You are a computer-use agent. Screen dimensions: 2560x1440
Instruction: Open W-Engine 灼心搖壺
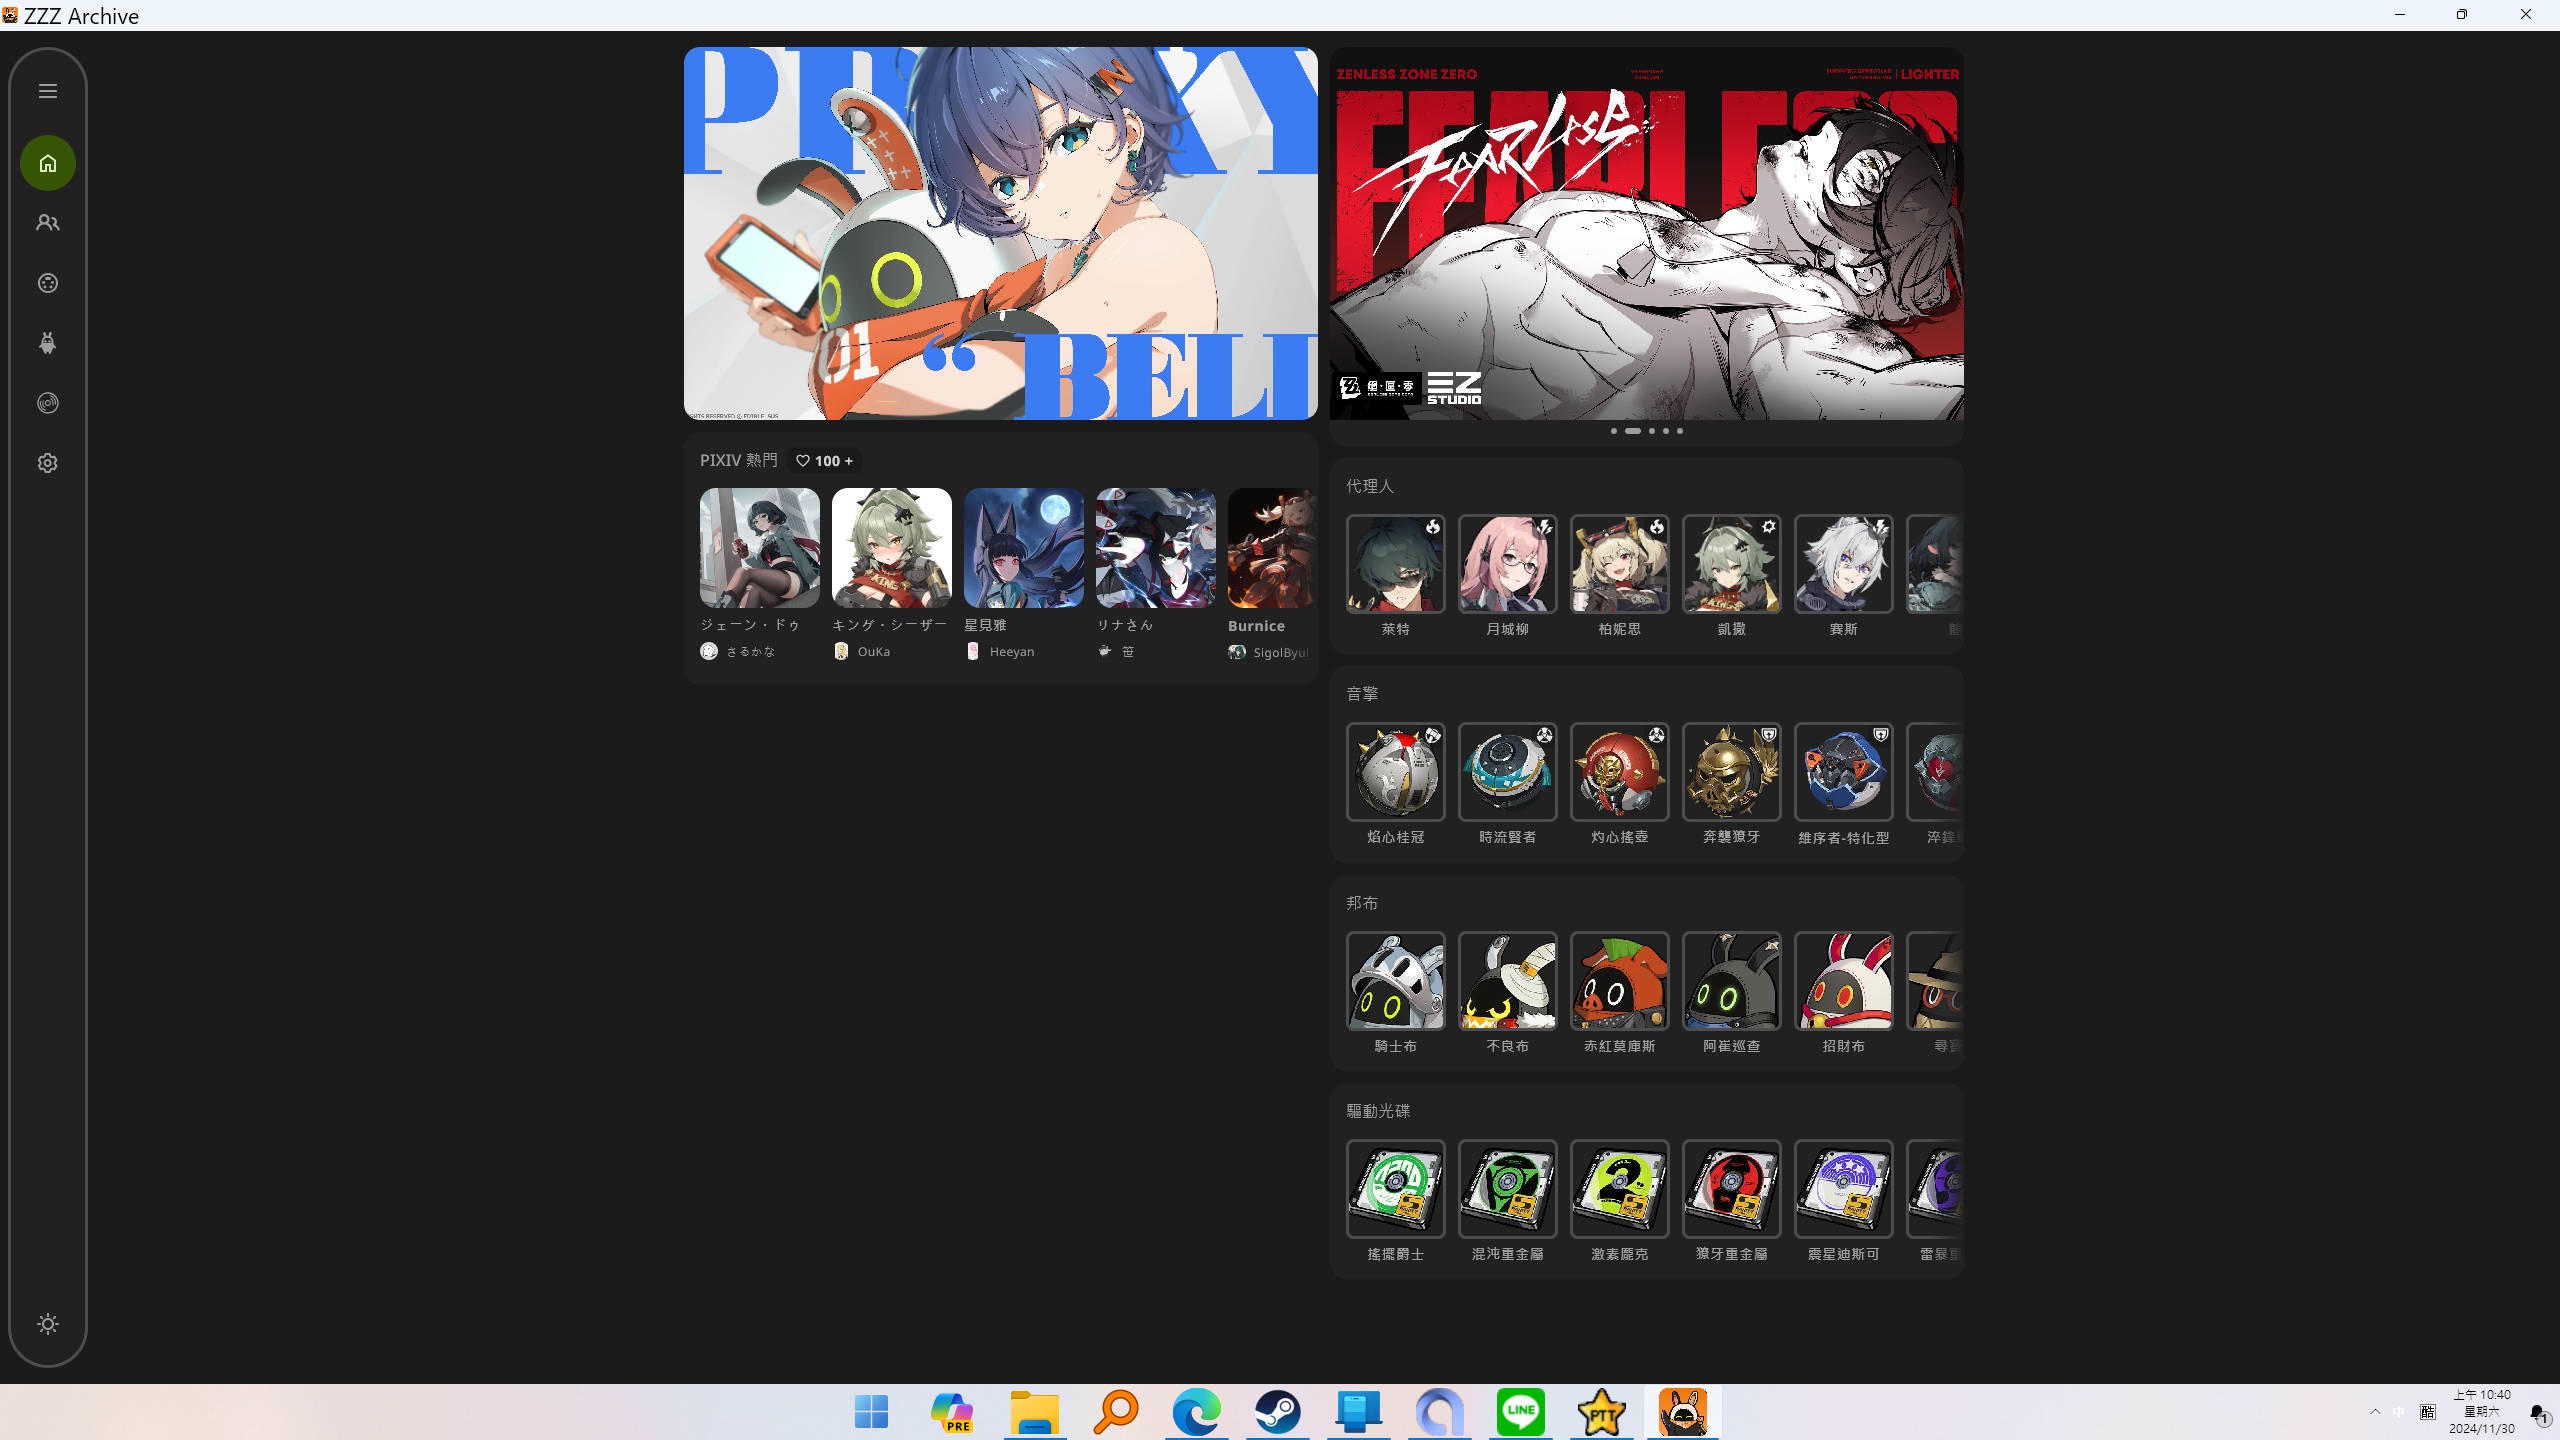1620,772
